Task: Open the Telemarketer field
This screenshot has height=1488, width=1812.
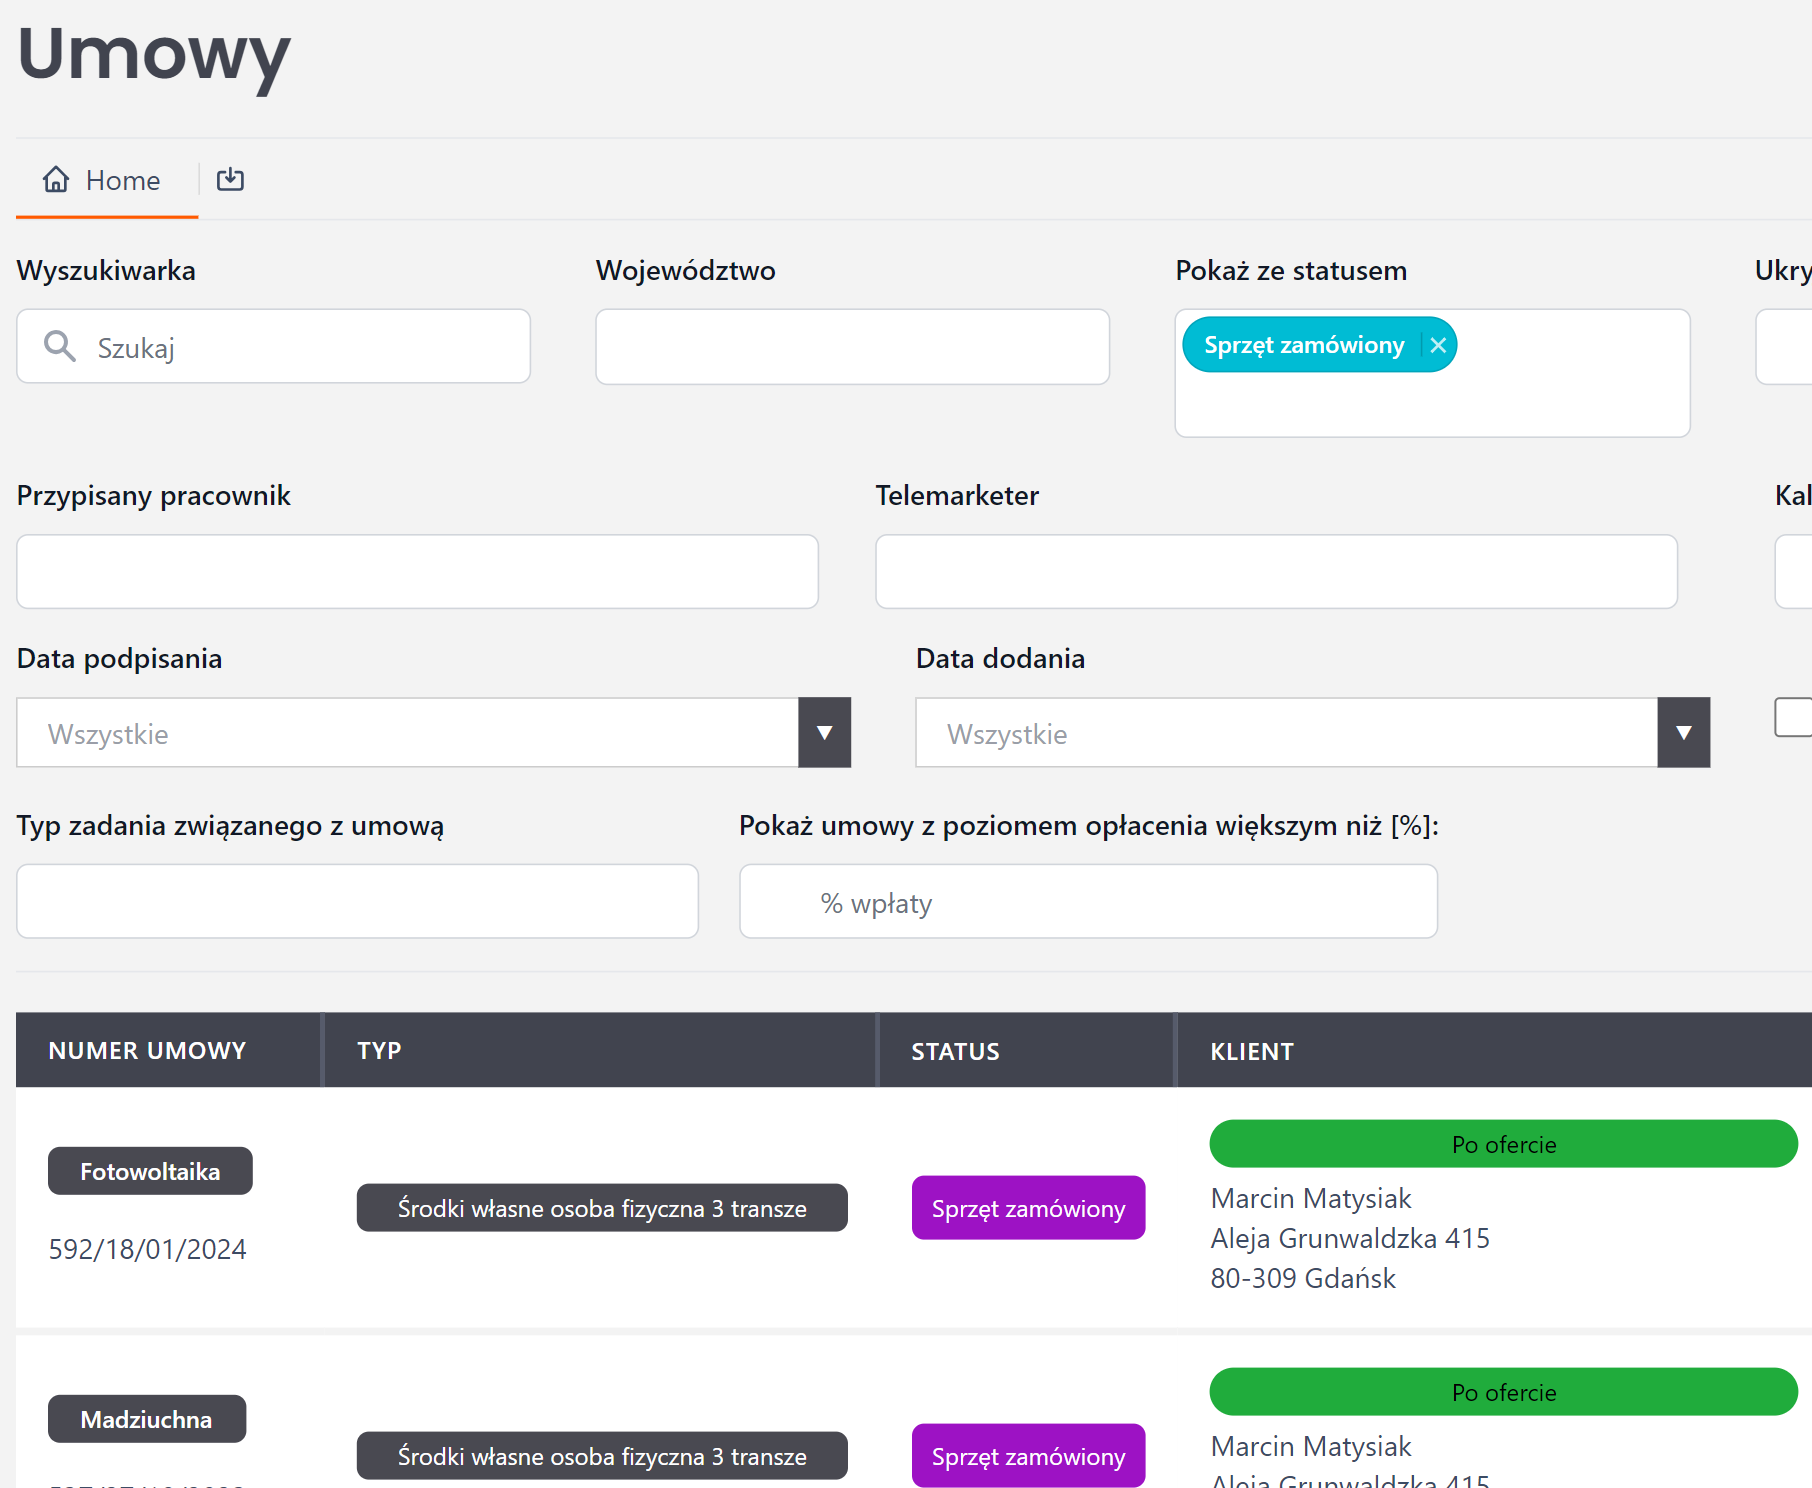Action: click(x=1276, y=572)
